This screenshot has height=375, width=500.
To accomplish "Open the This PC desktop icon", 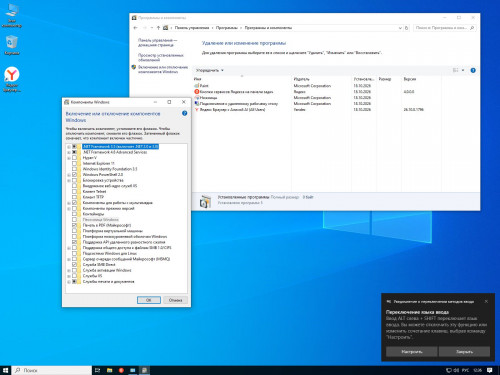I will (12, 15).
